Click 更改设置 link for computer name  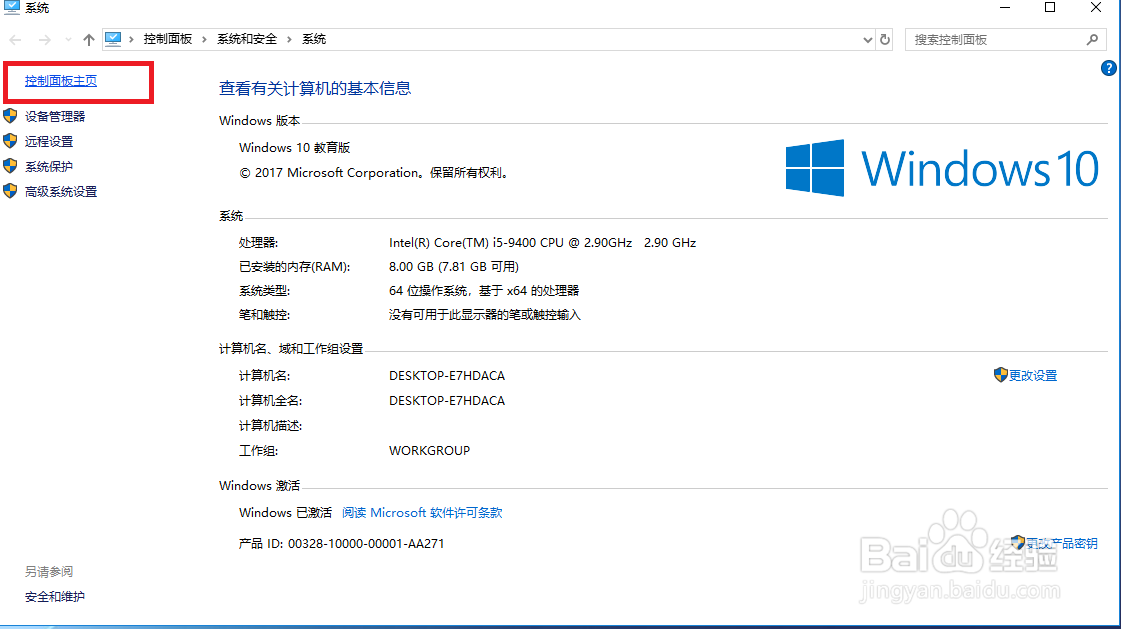[x=1032, y=375]
